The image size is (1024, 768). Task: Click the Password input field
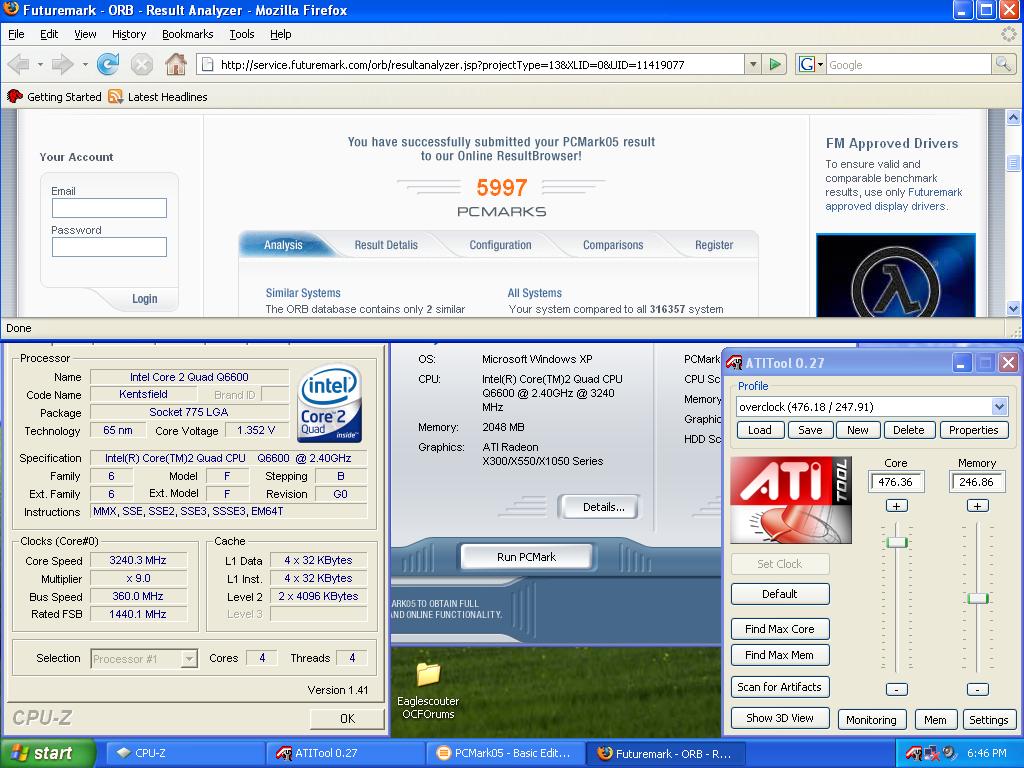click(x=109, y=247)
